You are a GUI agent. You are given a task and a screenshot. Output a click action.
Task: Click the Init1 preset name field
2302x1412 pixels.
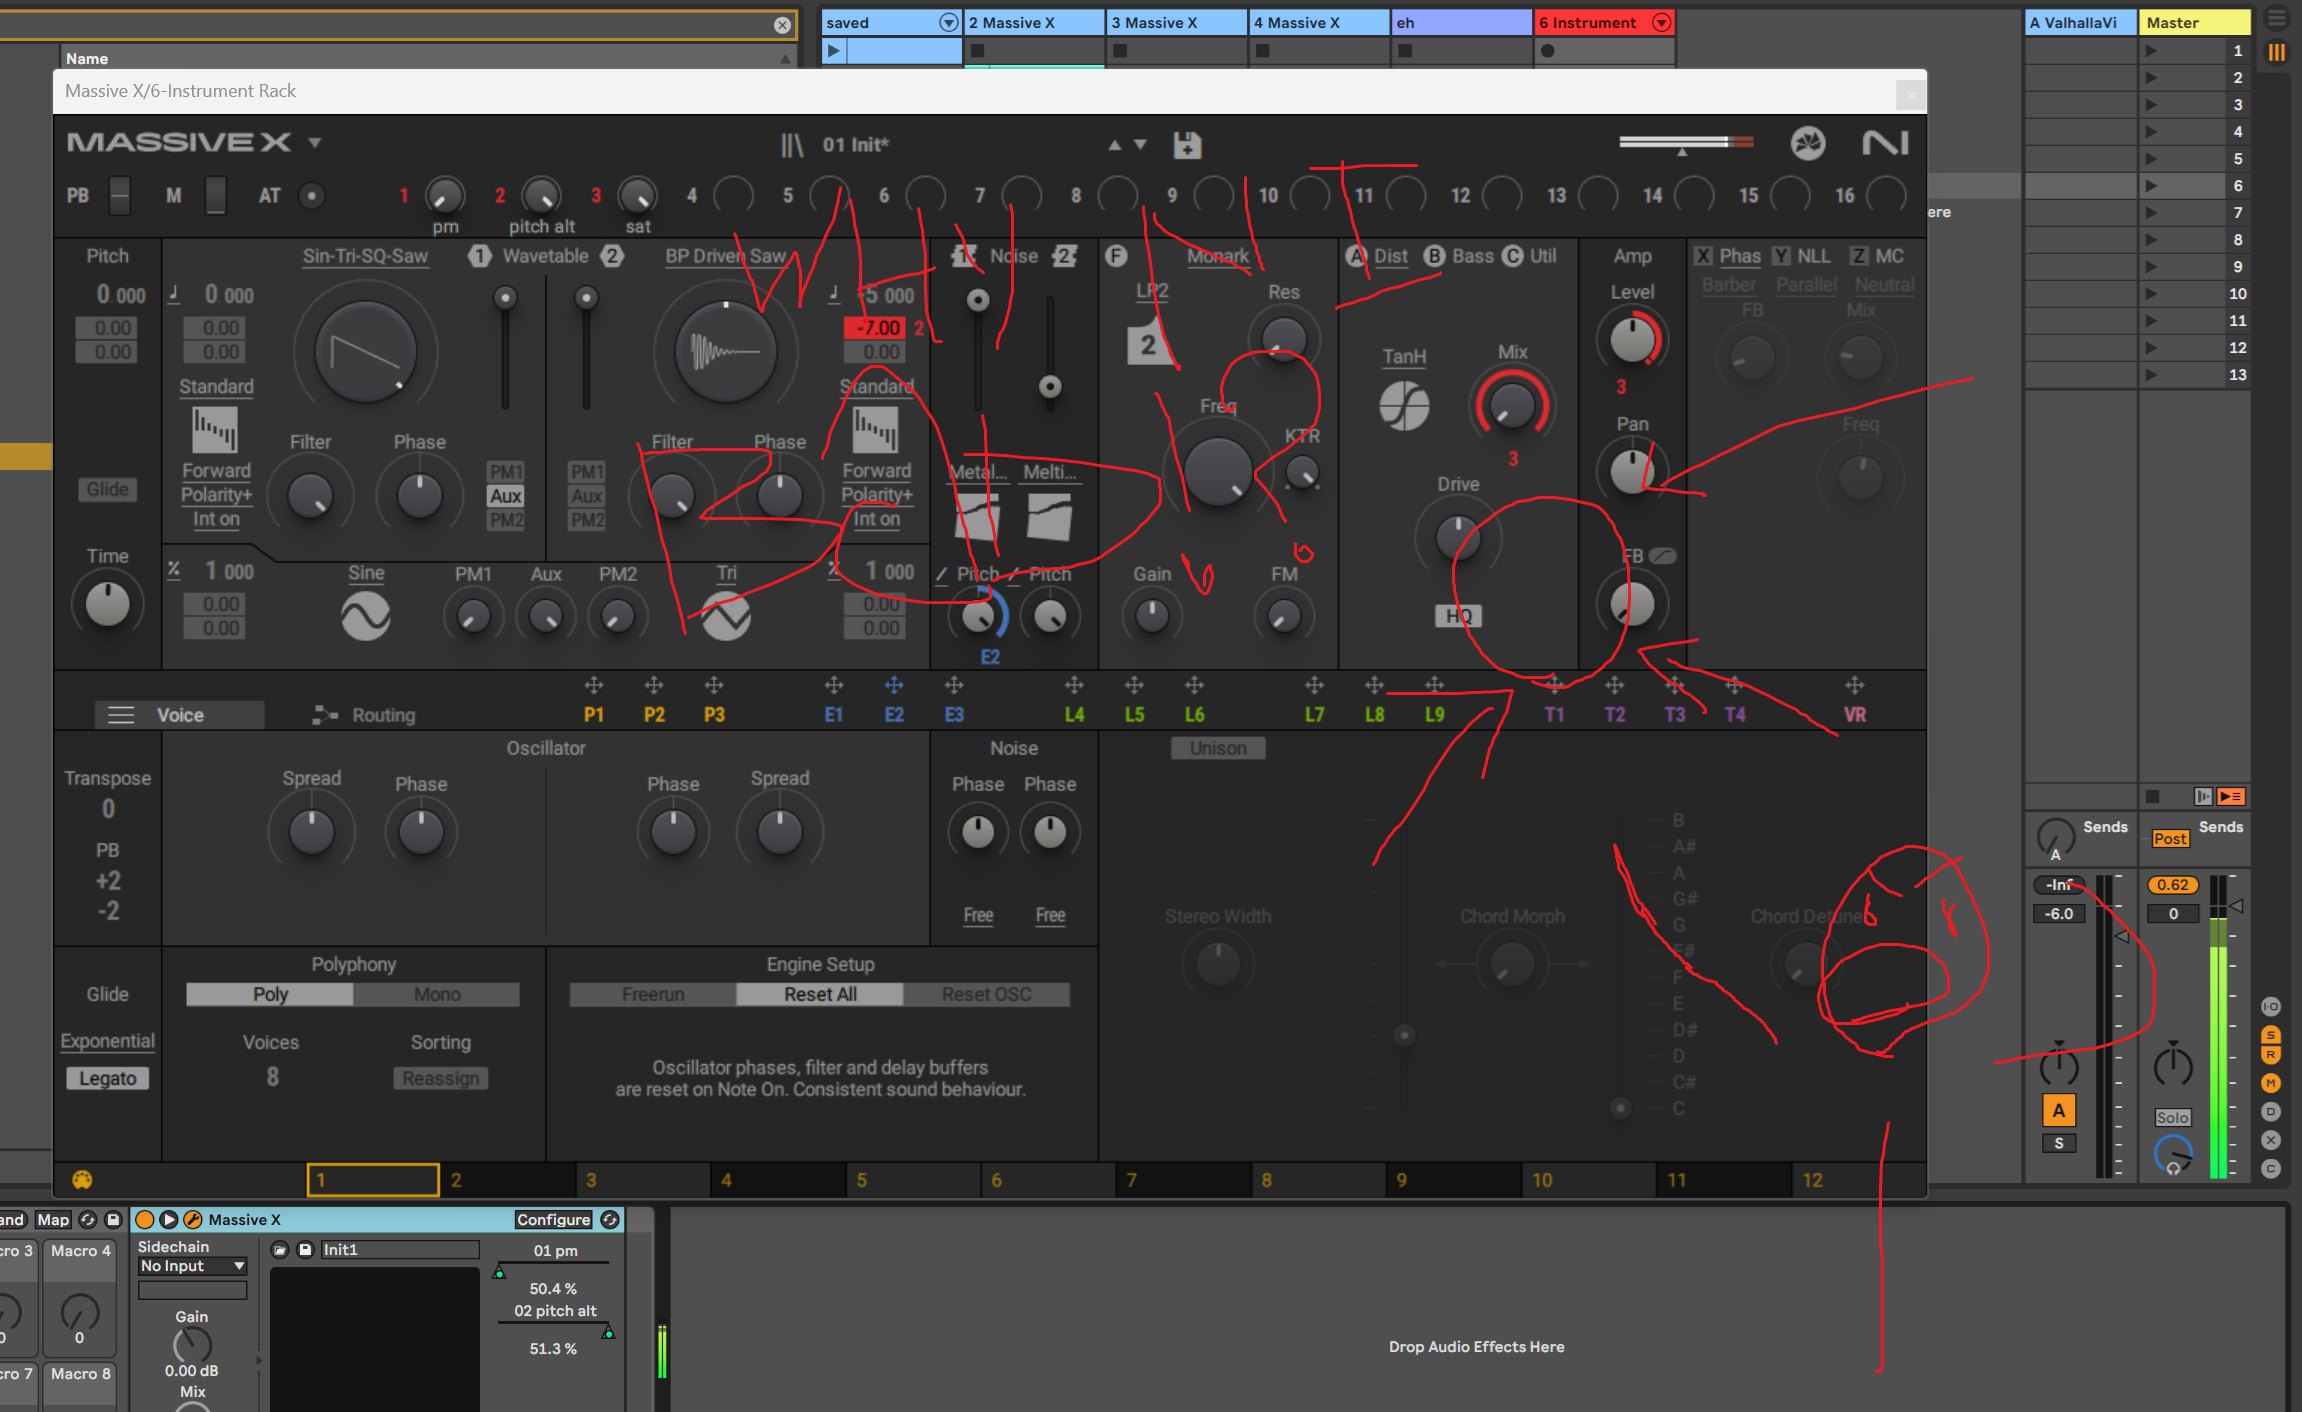pos(399,1250)
